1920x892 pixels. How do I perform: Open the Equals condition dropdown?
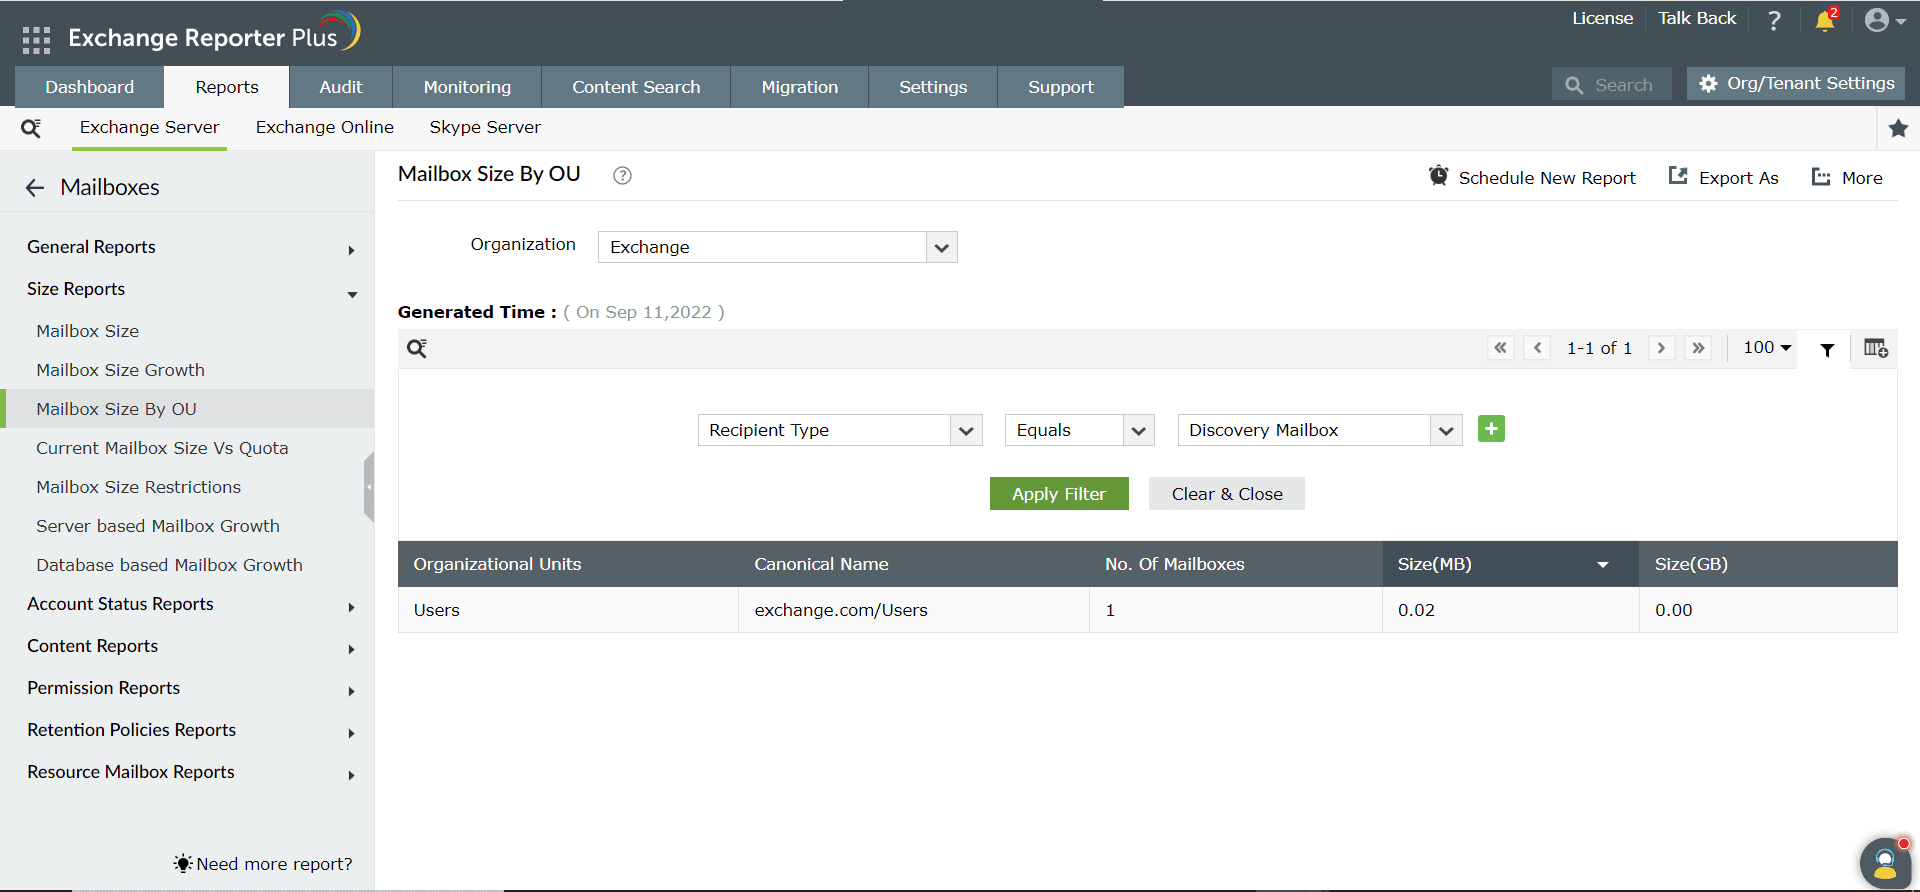click(x=1079, y=430)
